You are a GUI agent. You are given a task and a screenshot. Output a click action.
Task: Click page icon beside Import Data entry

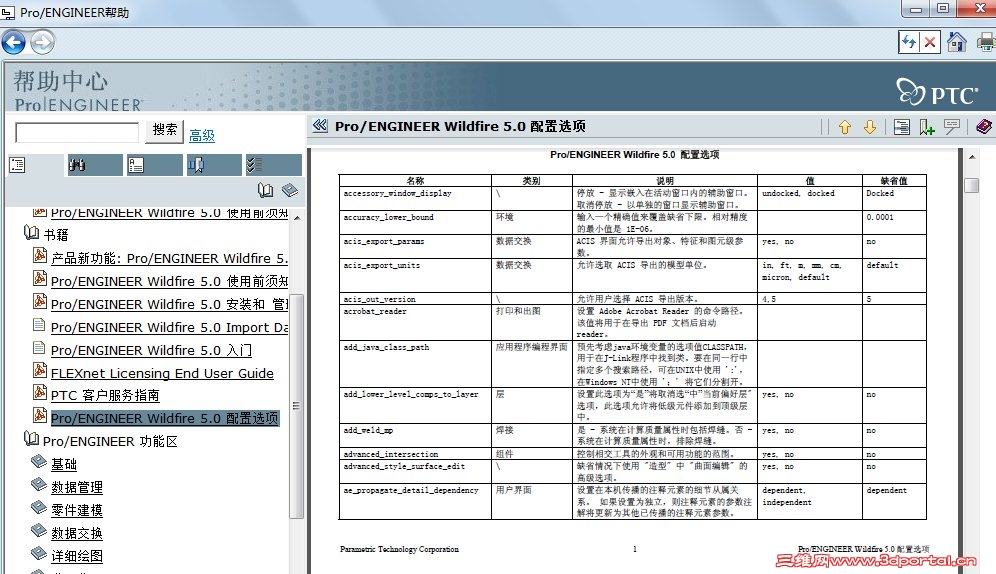39,325
